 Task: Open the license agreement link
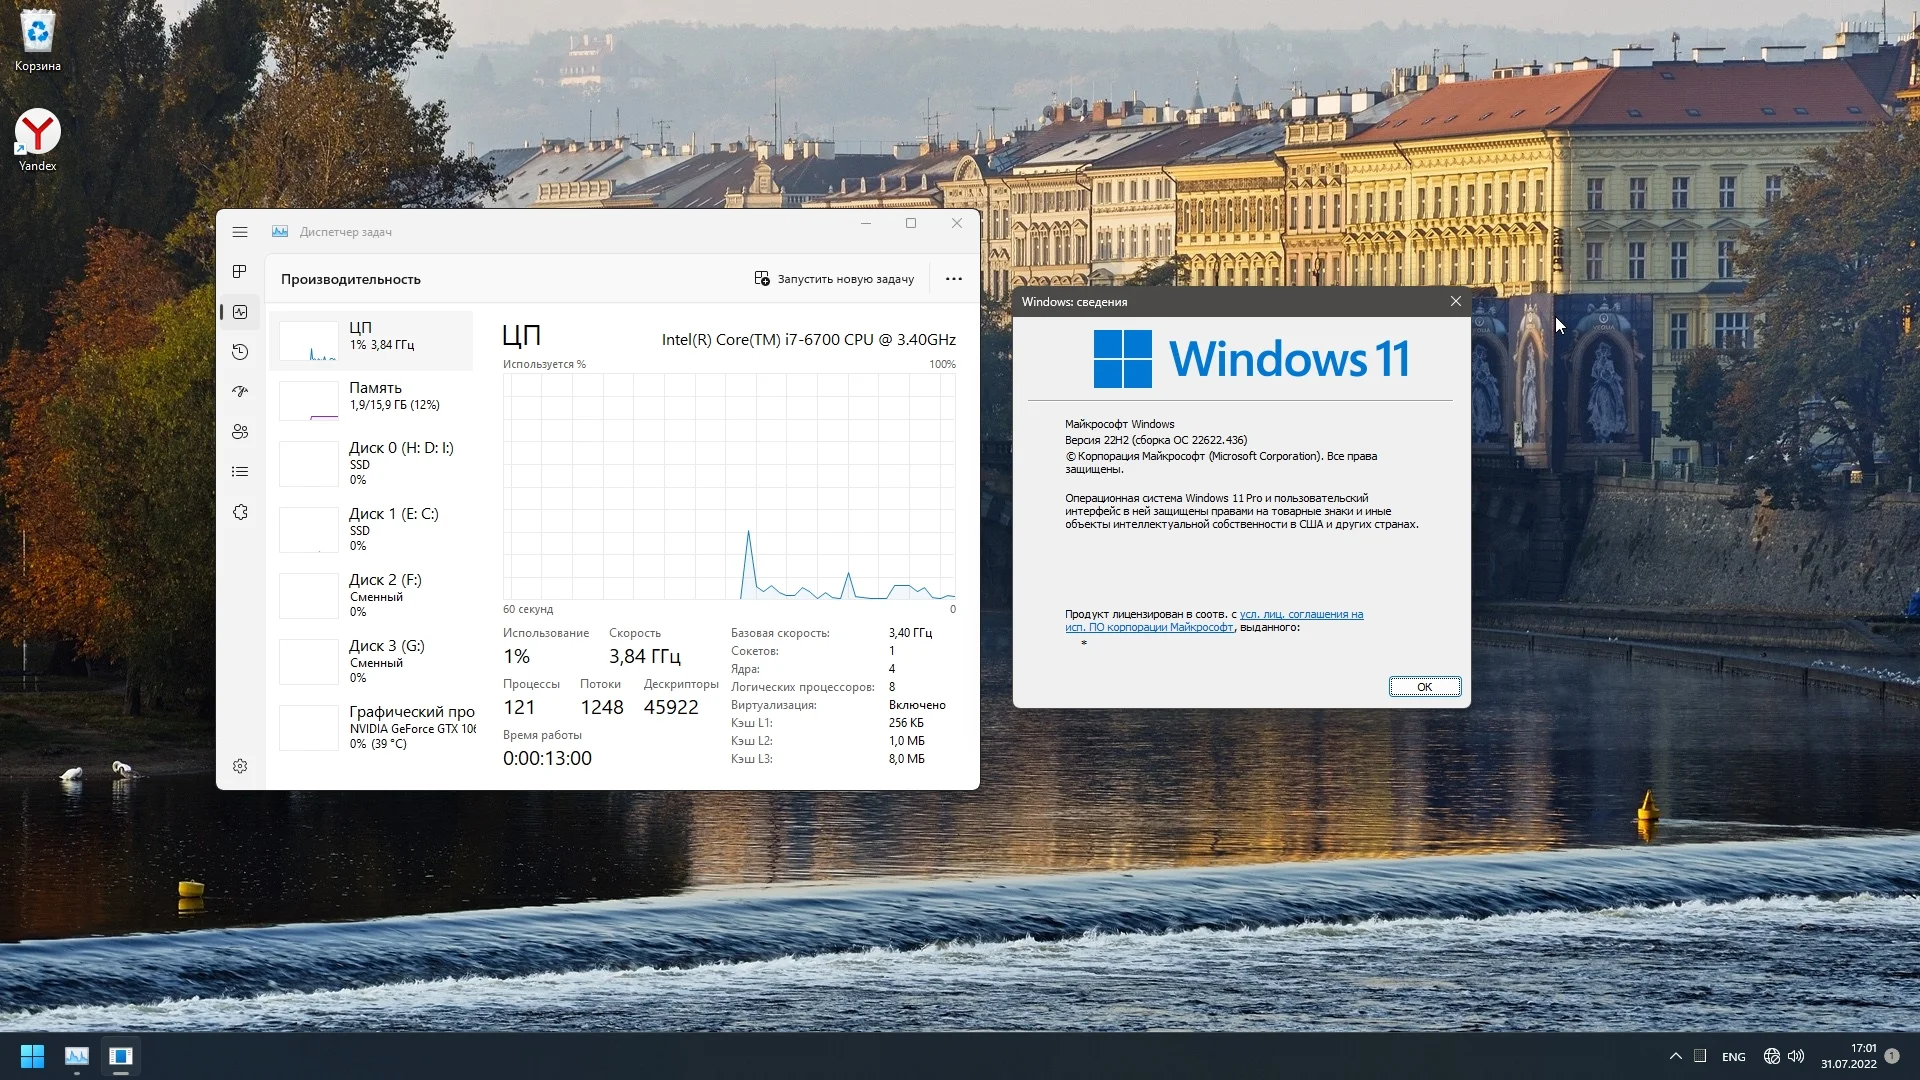tap(1300, 615)
